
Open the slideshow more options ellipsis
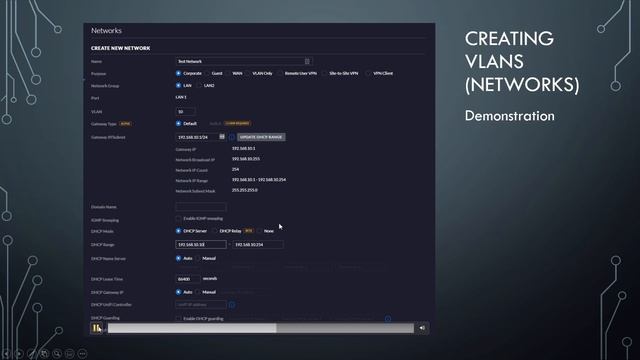point(82,353)
